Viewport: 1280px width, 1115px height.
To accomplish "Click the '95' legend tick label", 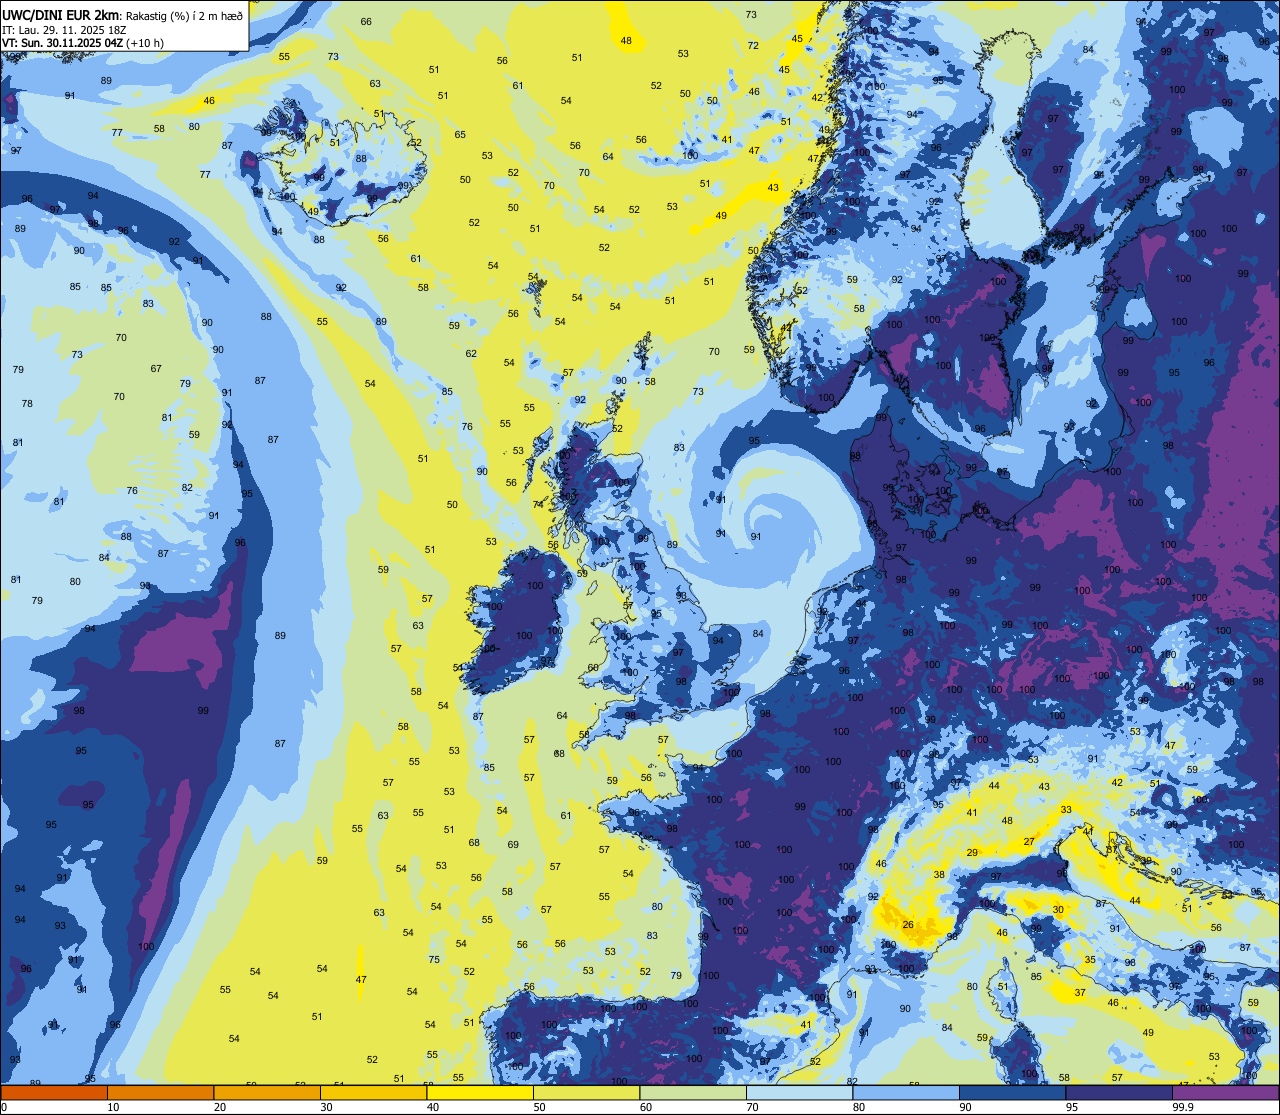I will tap(1072, 1107).
